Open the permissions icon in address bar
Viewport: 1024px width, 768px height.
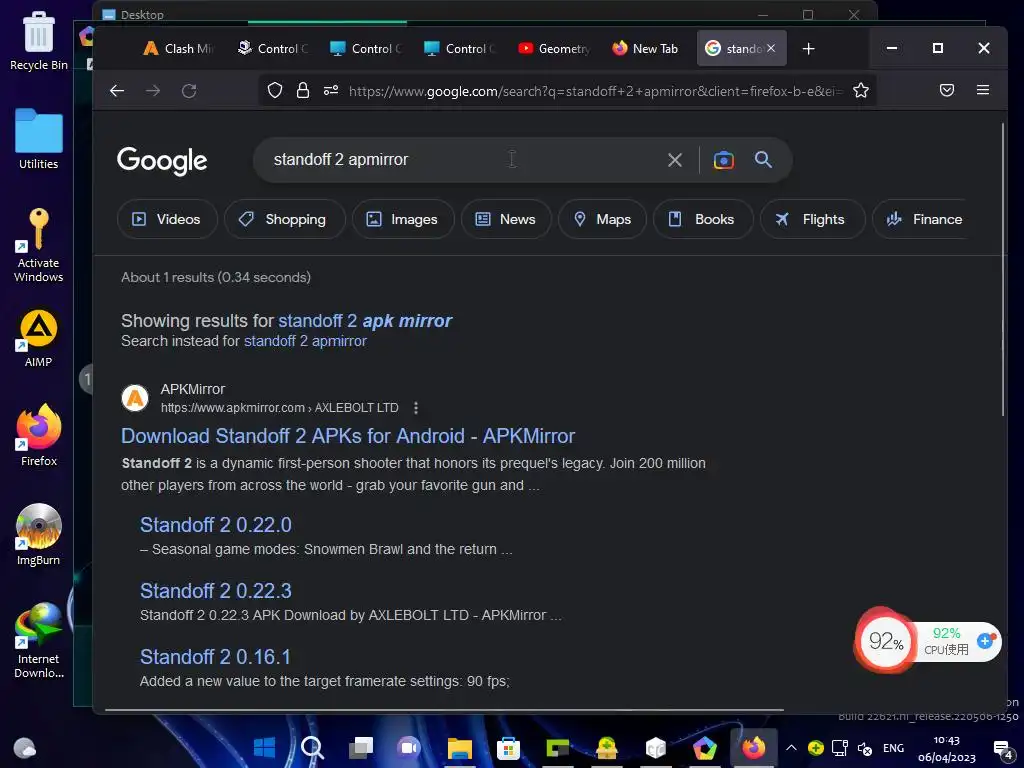(331, 90)
